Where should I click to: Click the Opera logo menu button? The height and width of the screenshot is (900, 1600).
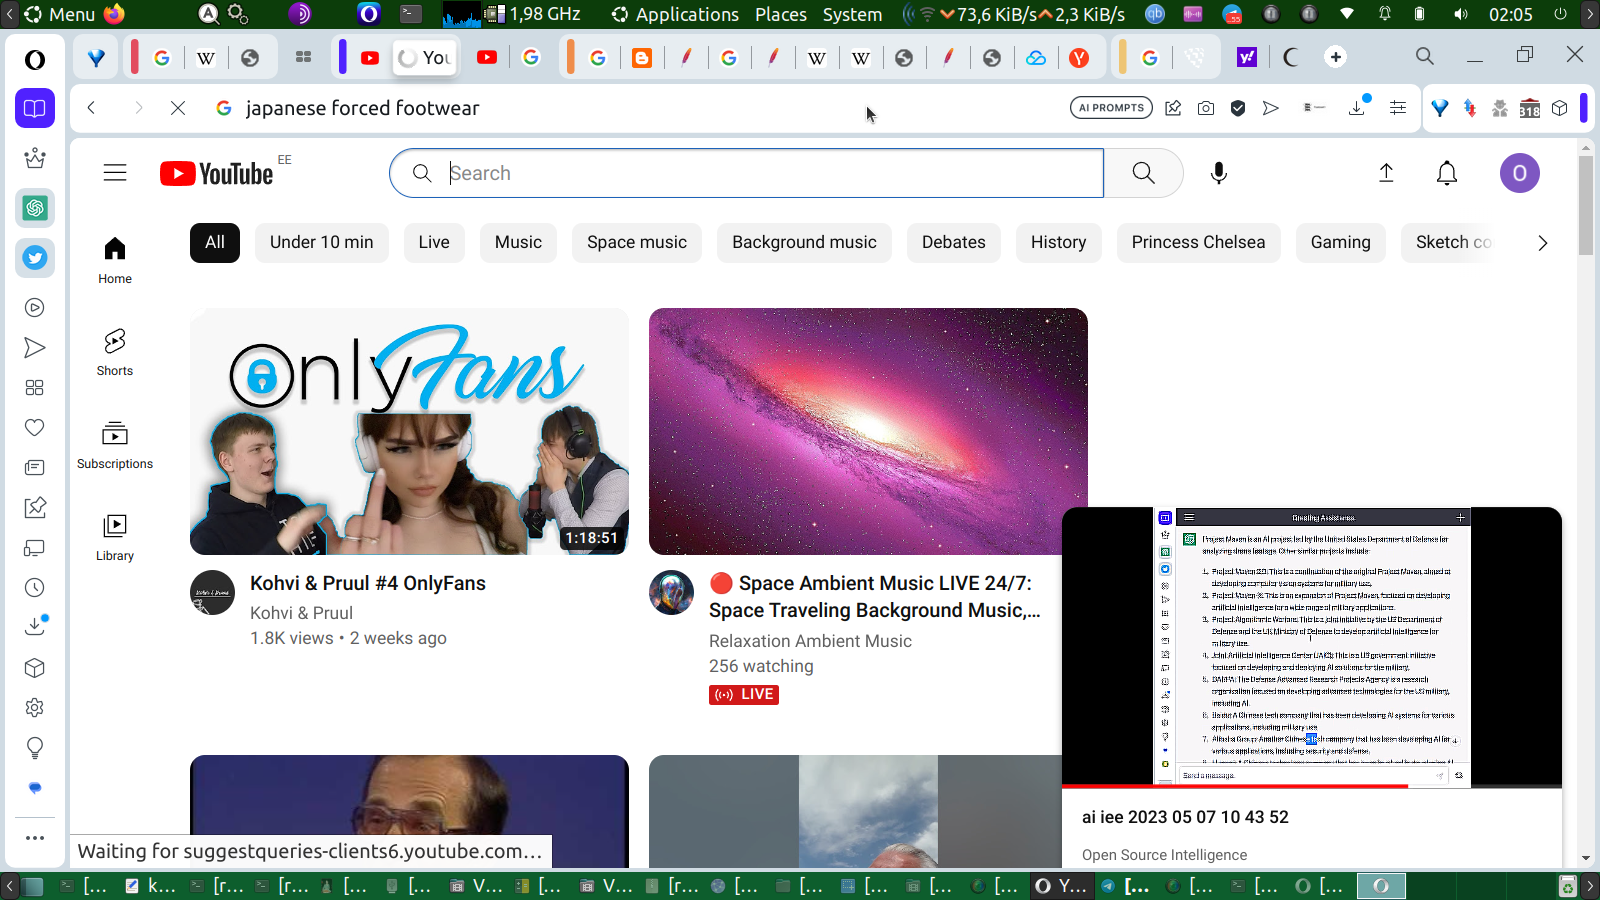click(35, 60)
